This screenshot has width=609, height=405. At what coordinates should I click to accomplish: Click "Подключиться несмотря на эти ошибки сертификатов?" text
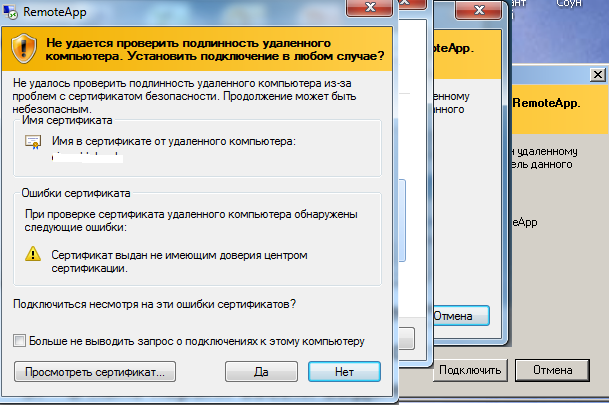155,304
